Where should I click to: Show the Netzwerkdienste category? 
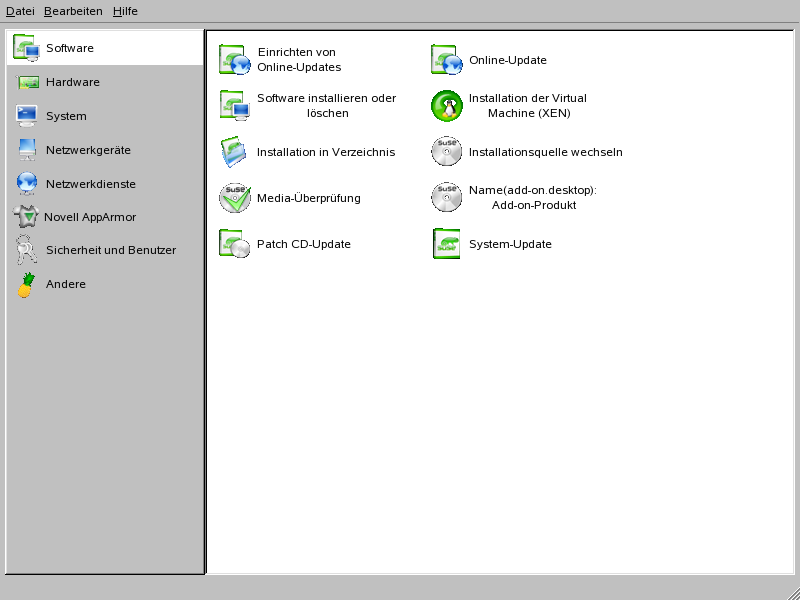tap(90, 184)
